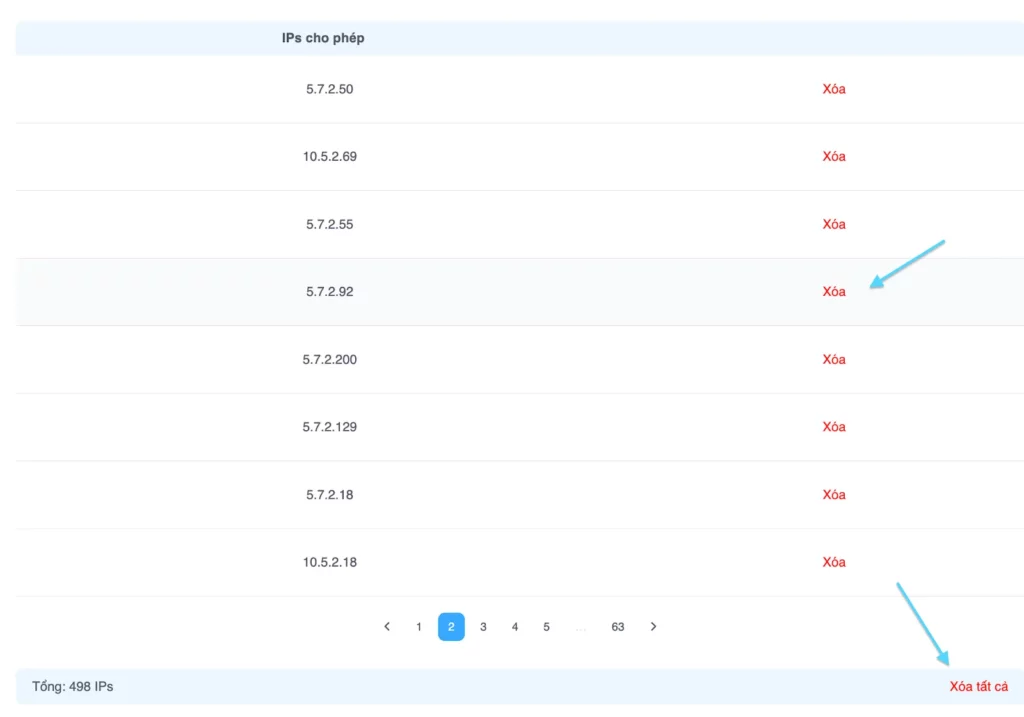Delete IP 5.7.2.18
Viewport: 1024px width, 717px height.
[834, 495]
